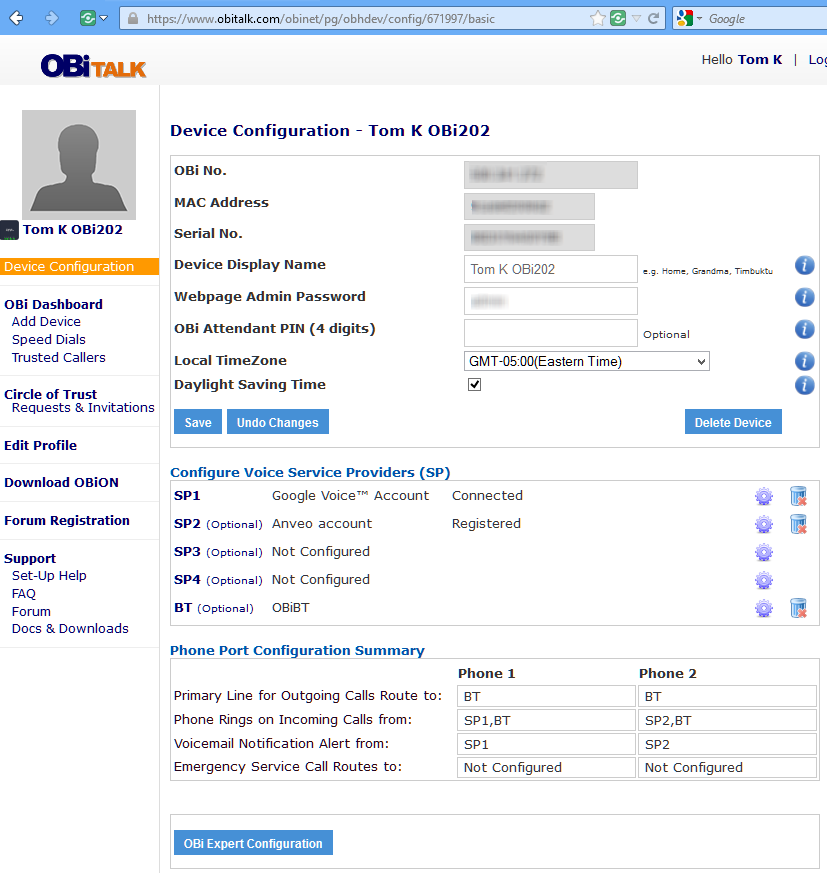Viewport: 827px width, 873px height.
Task: Click the SP1 Google Voice settings gear icon
Action: [764, 496]
